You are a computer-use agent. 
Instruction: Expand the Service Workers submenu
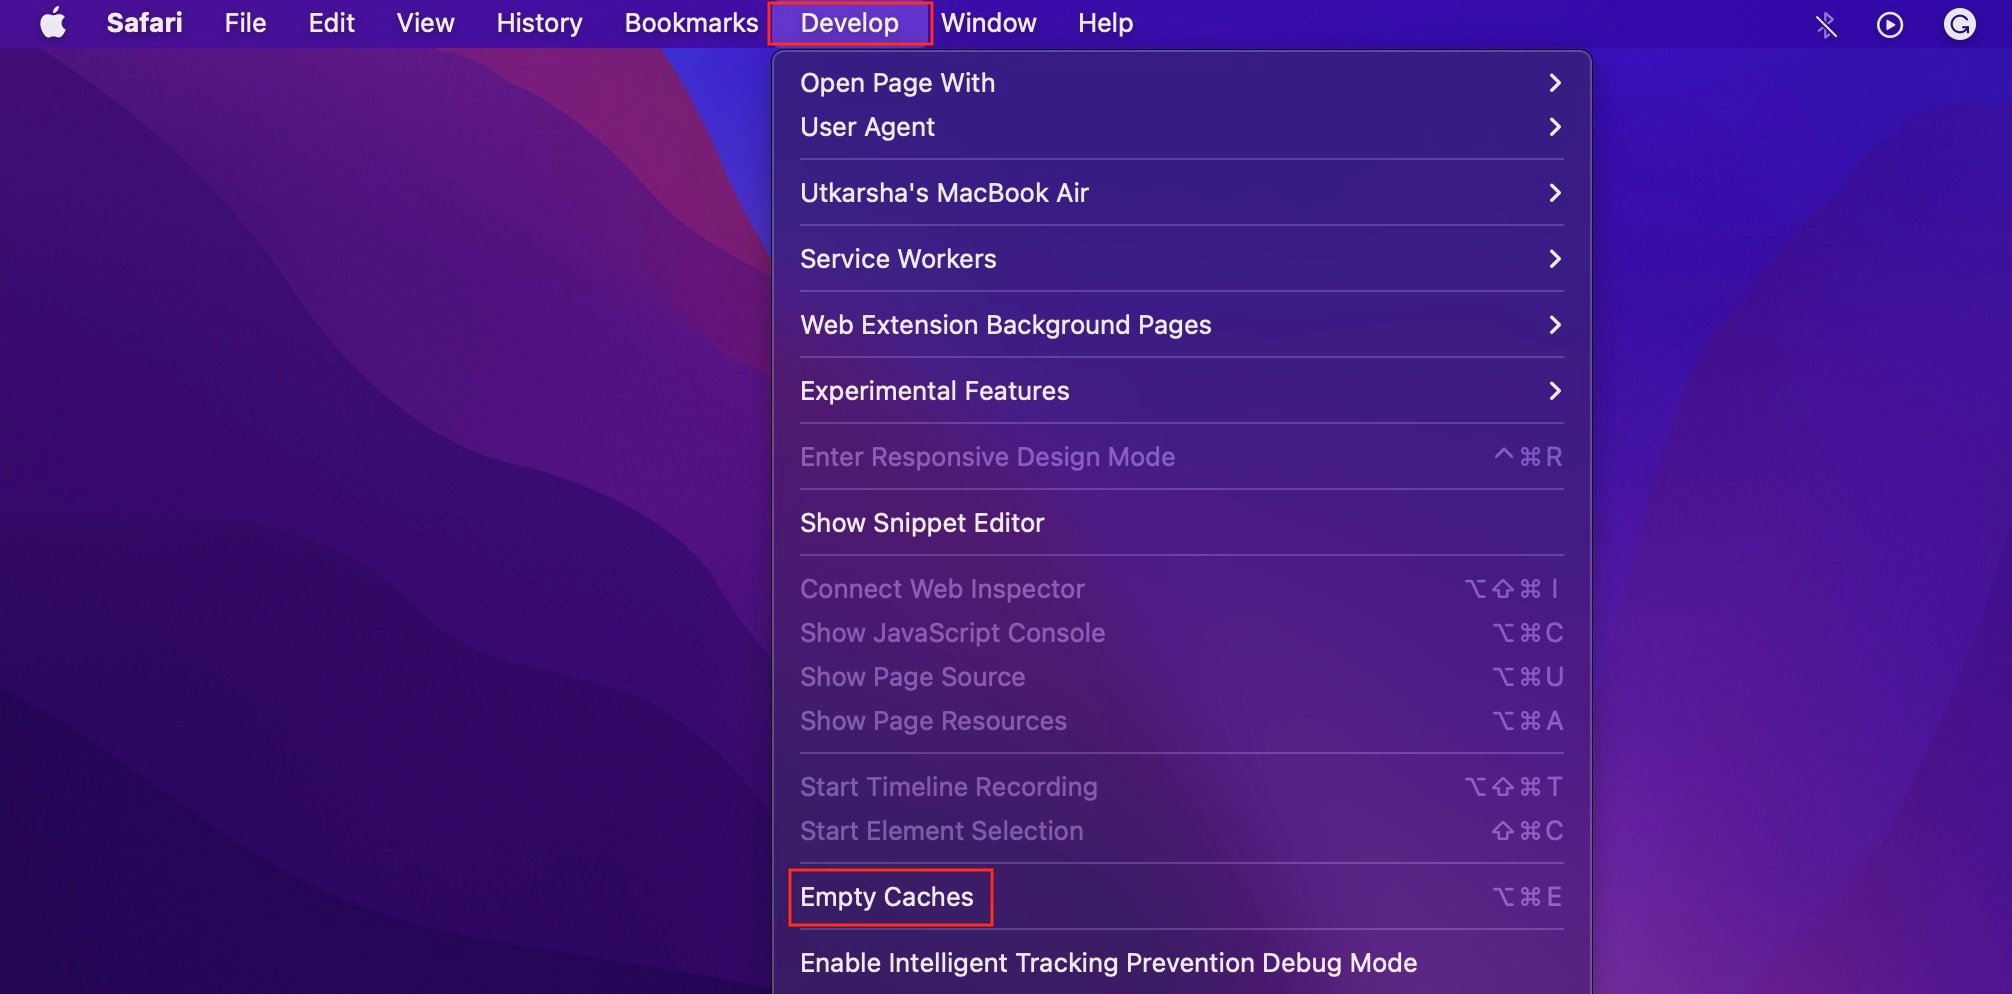pyautogui.click(x=1181, y=259)
